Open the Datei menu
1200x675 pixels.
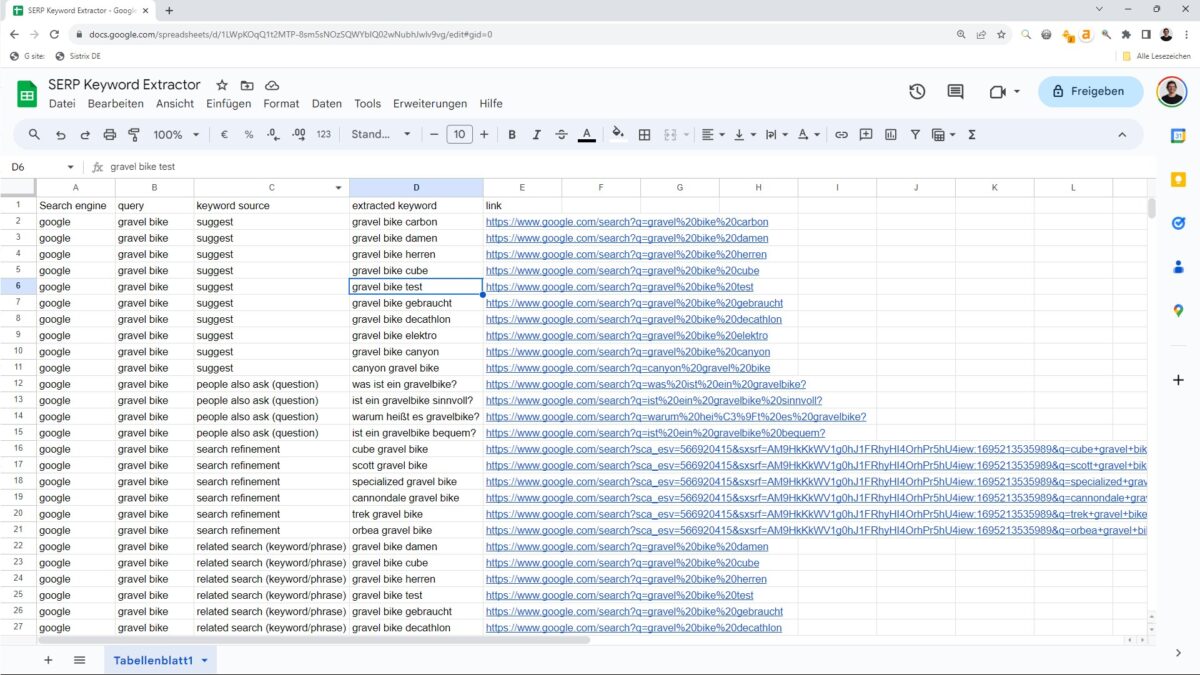(x=62, y=104)
